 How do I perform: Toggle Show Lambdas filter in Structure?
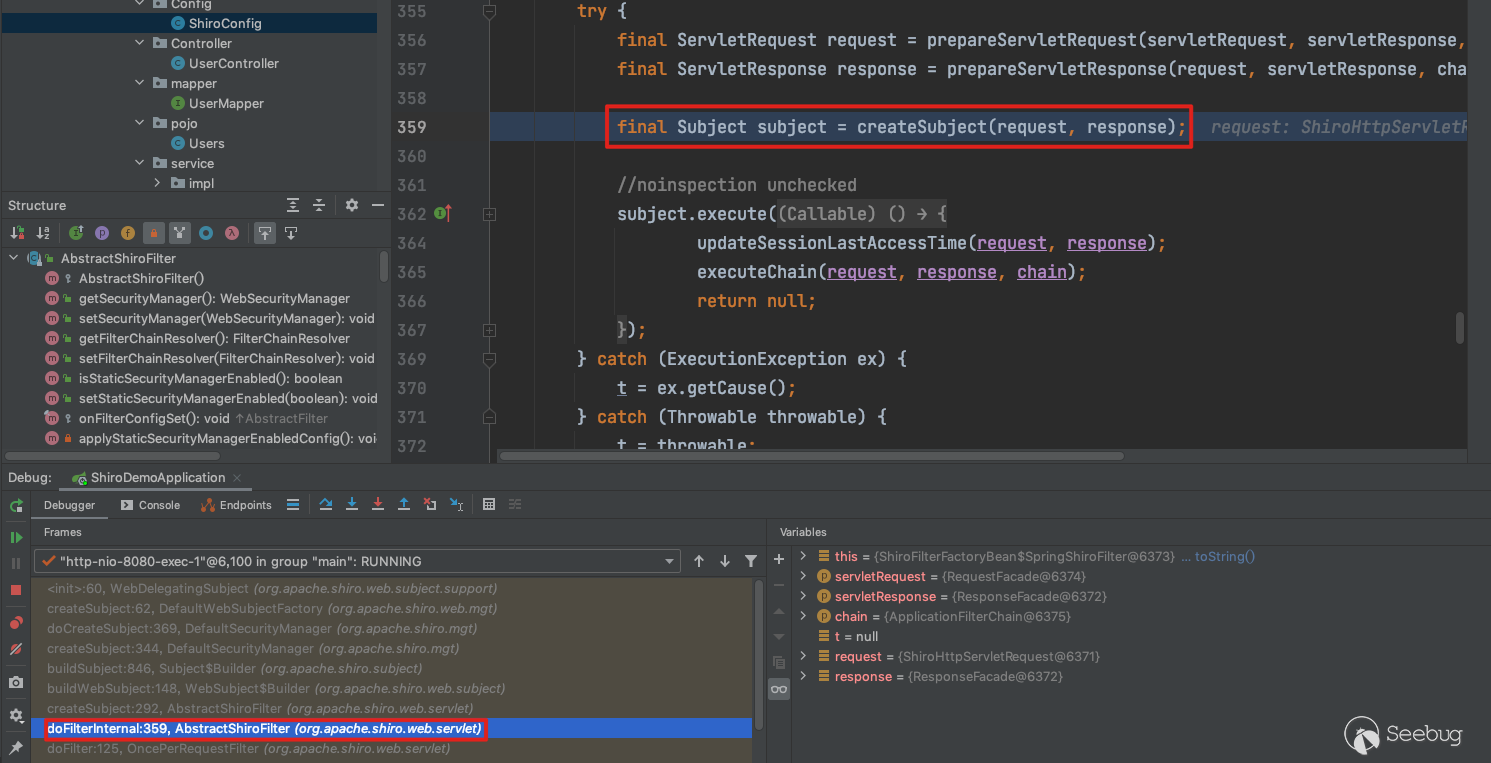231,233
